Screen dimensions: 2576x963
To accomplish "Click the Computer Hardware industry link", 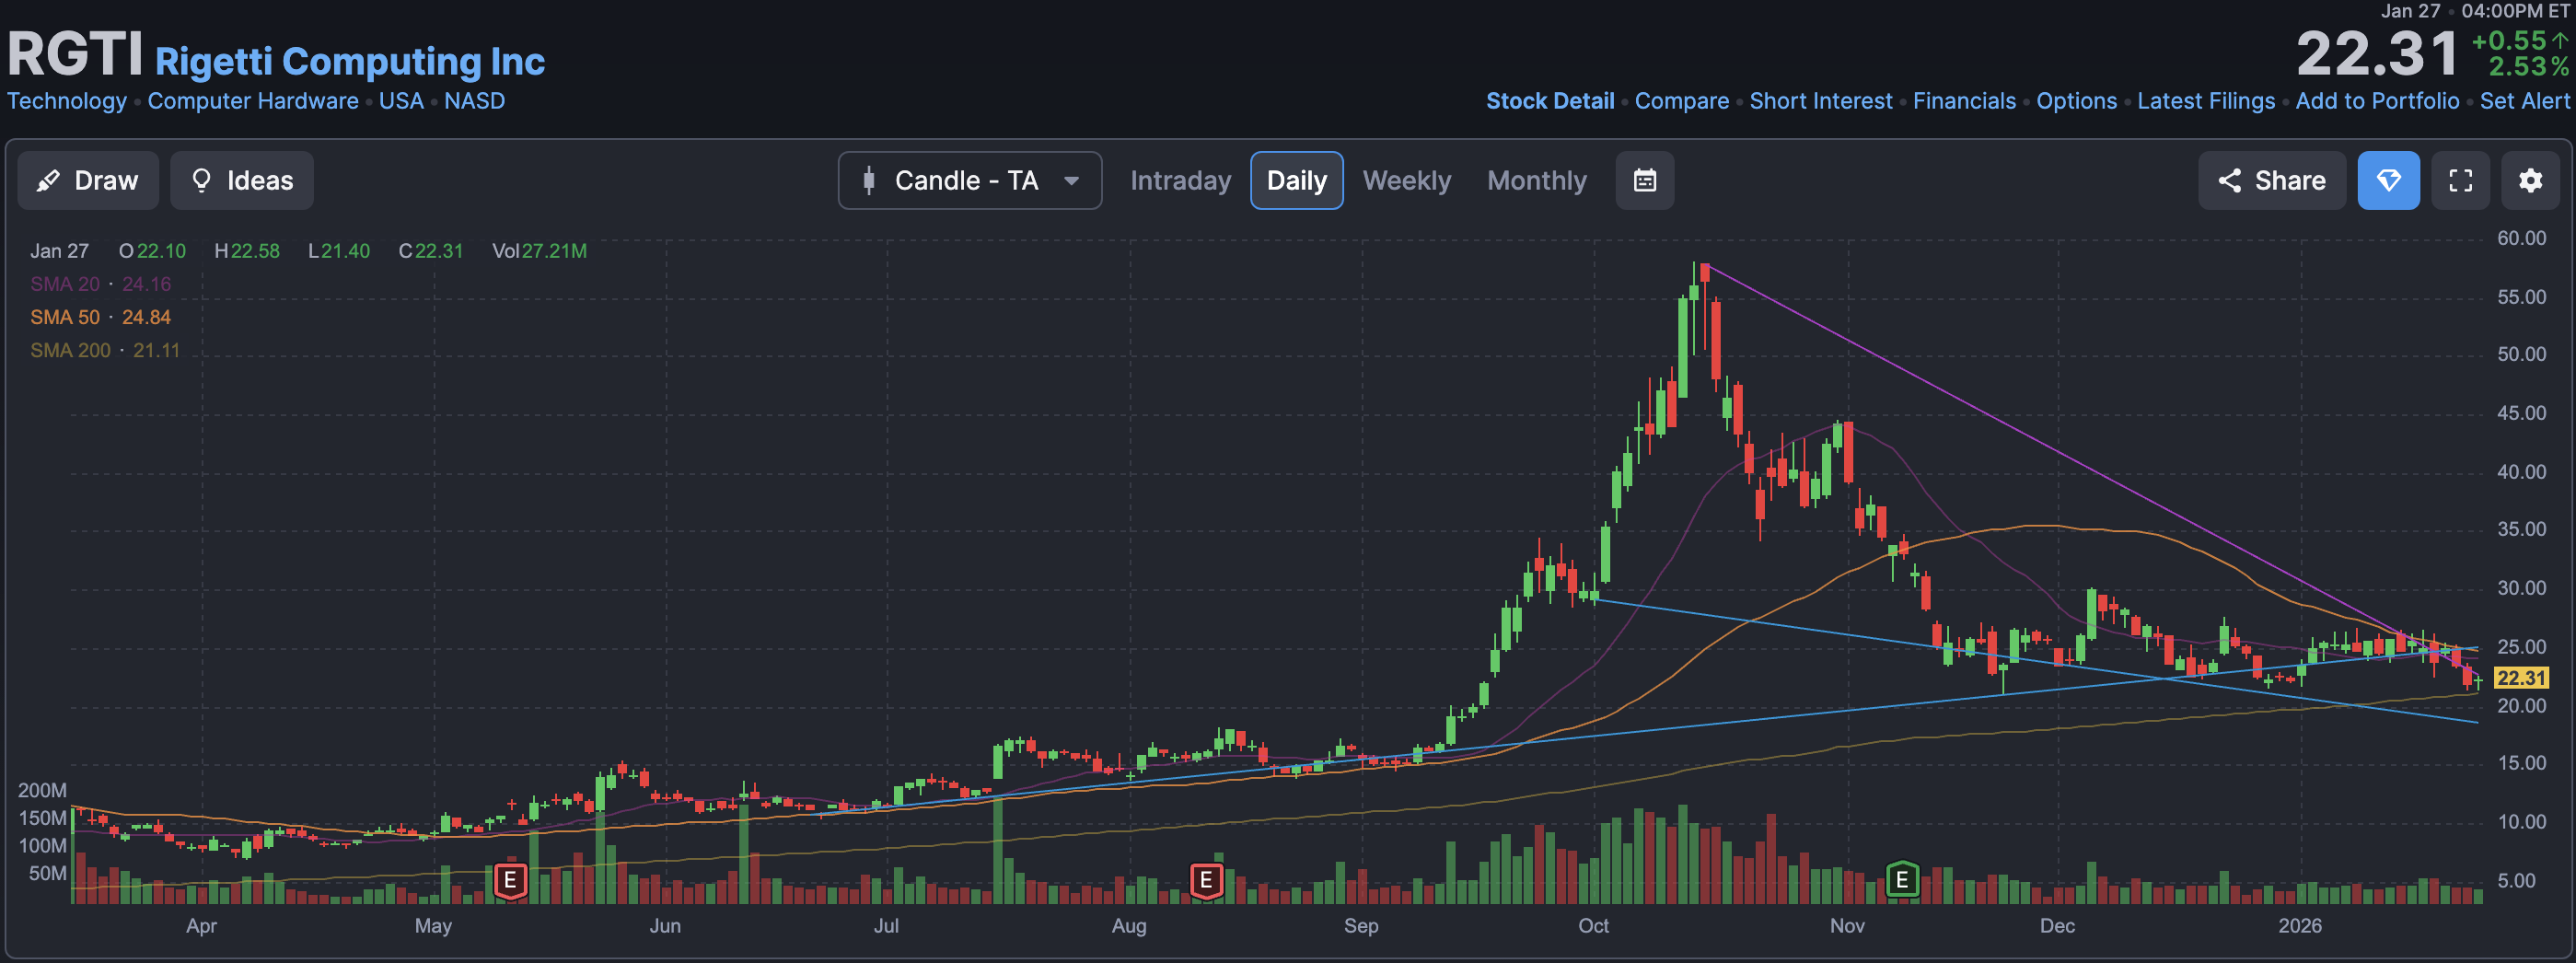I will click(253, 101).
